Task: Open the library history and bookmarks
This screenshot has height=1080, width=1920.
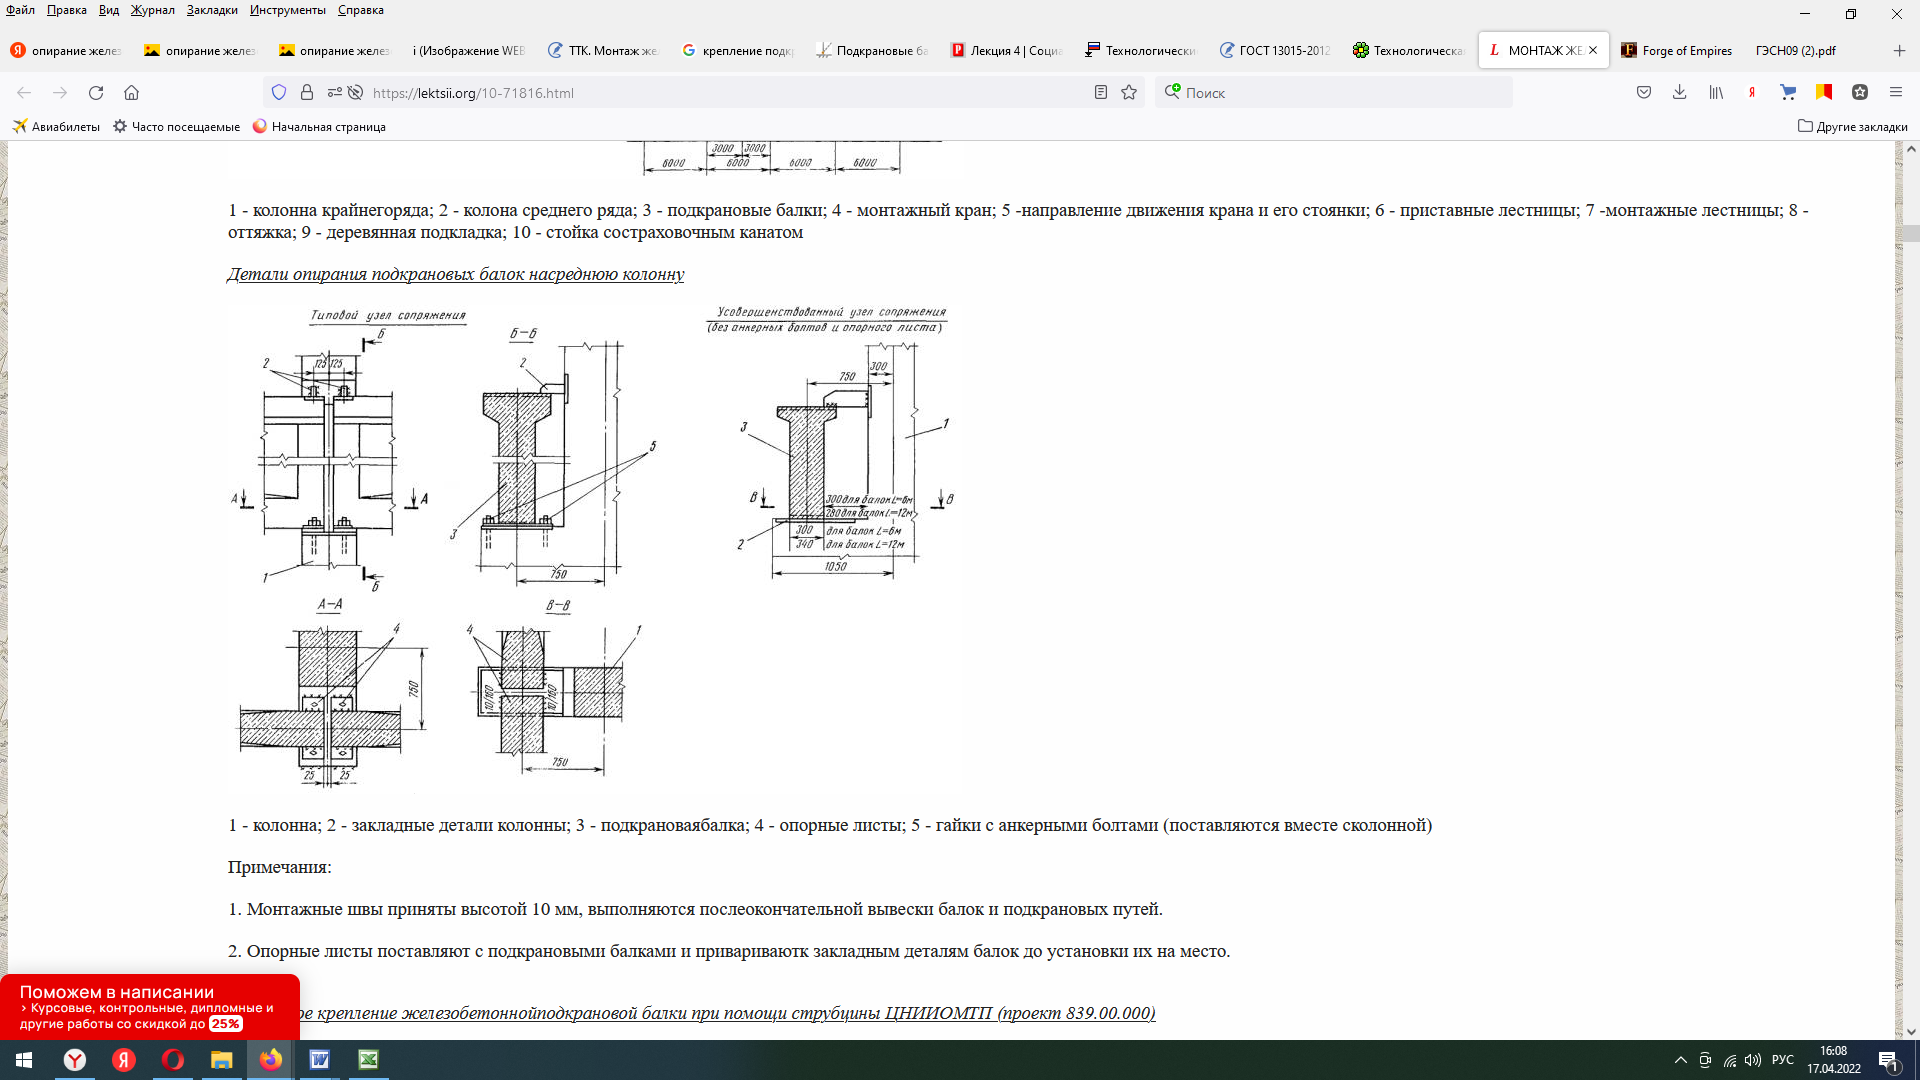Action: 1716,93
